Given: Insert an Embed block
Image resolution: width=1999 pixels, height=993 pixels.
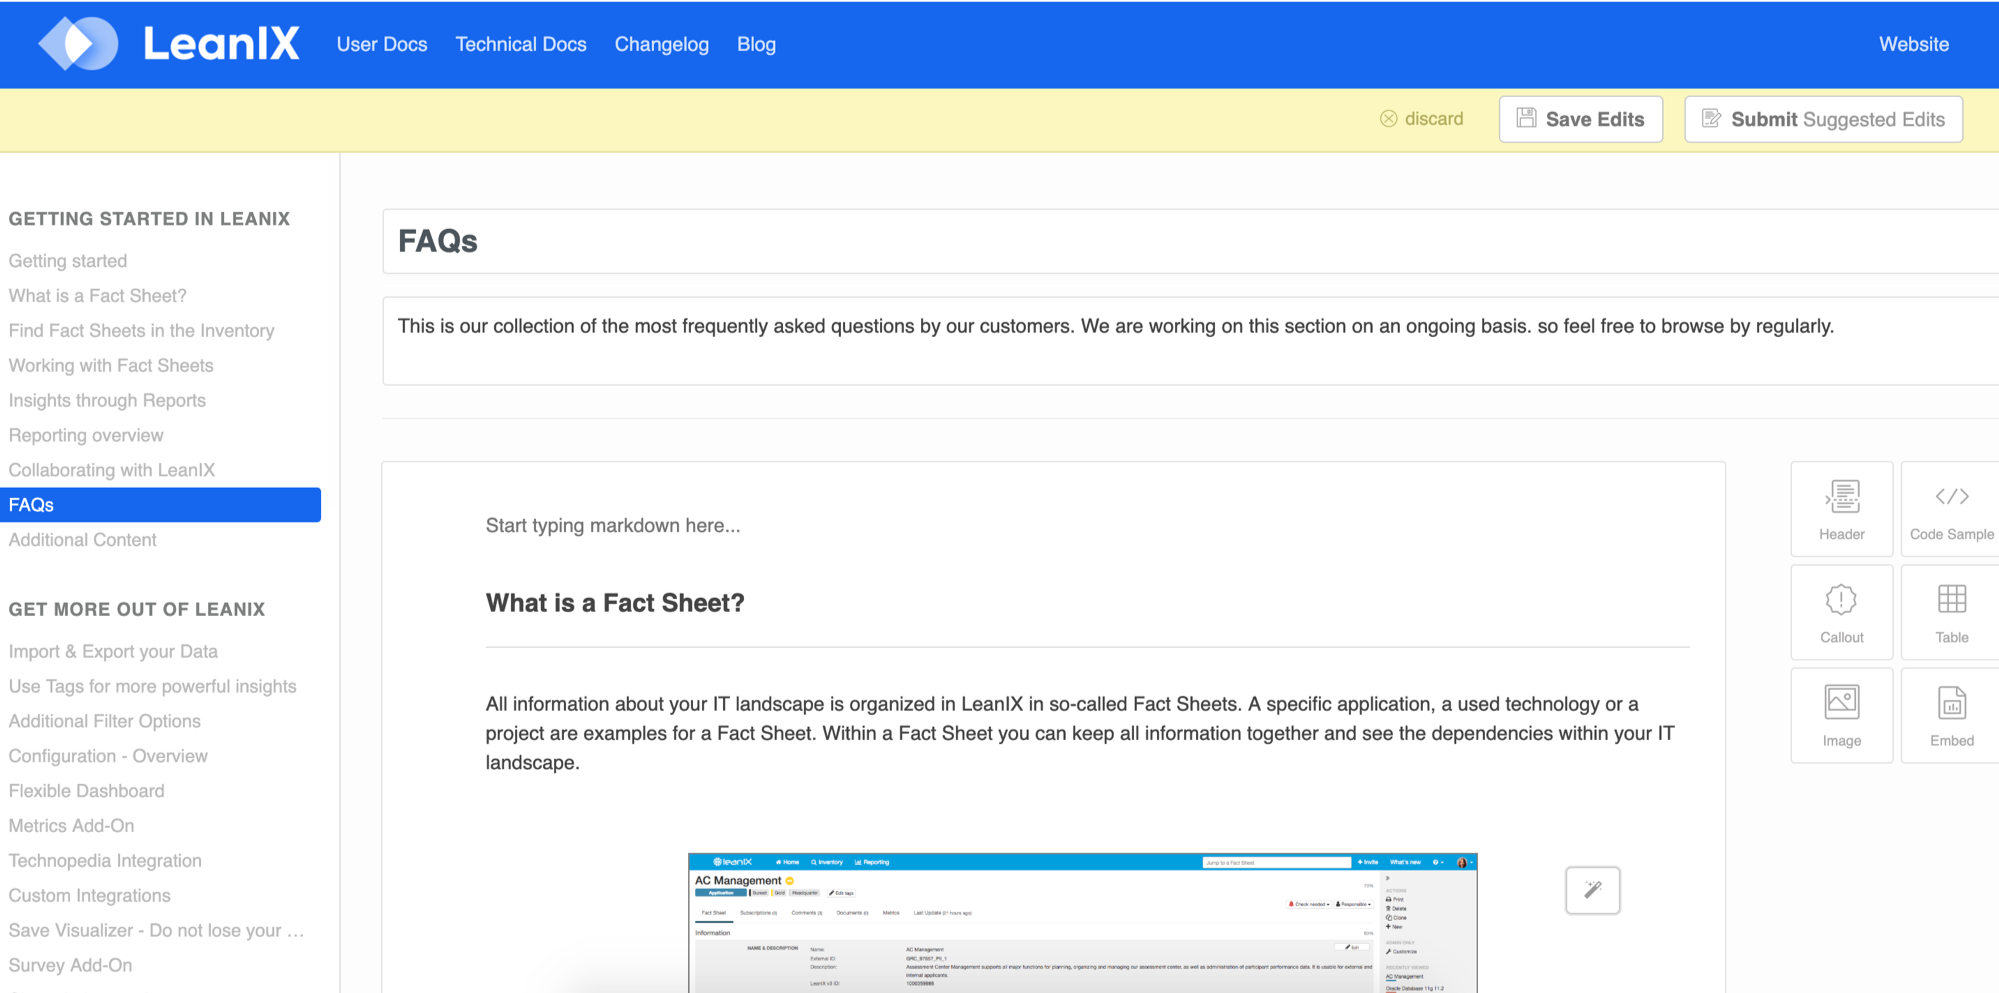Looking at the screenshot, I should (x=1951, y=715).
